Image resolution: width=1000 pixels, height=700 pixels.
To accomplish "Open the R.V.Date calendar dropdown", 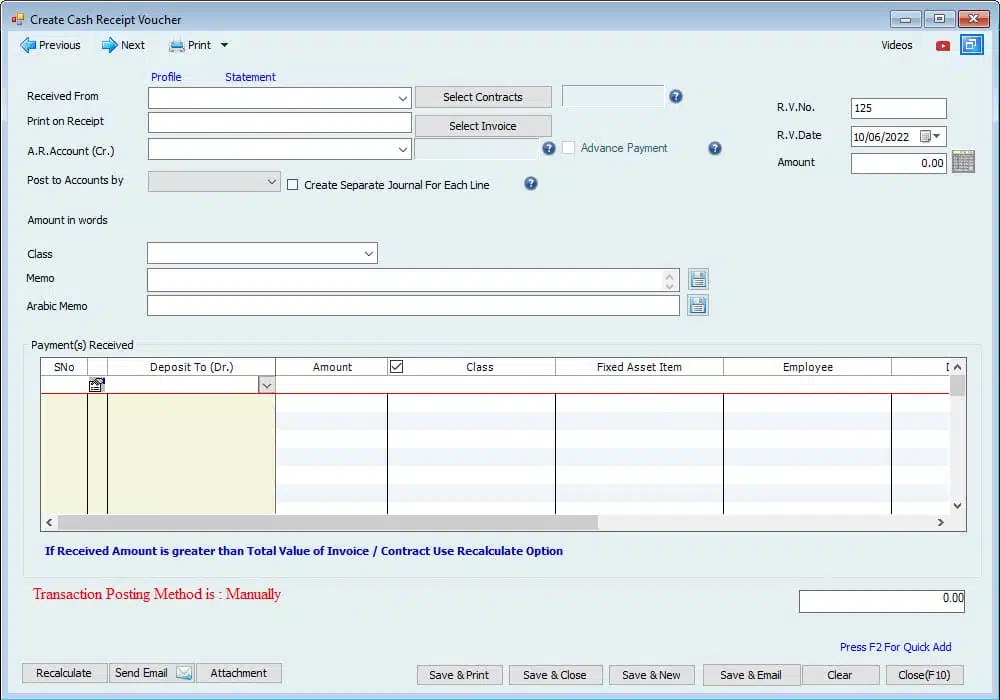I will click(x=937, y=136).
